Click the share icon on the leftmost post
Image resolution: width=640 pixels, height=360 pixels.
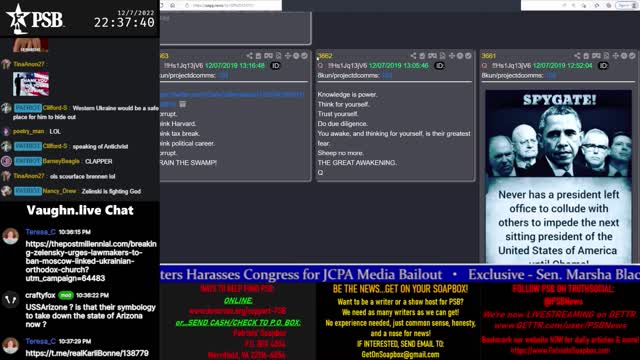coord(249,56)
